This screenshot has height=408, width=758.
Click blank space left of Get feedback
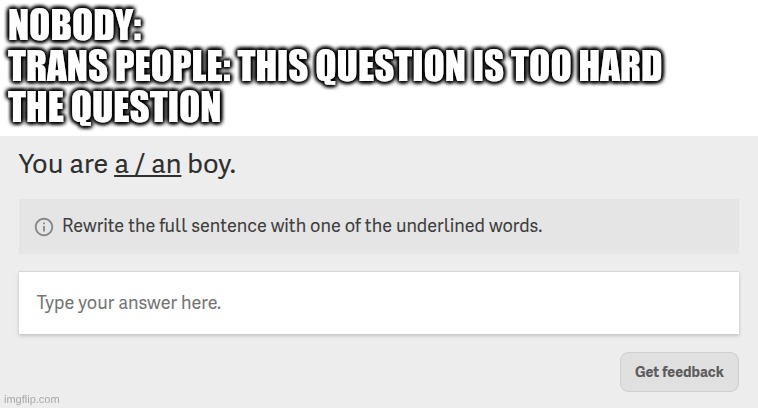(400, 371)
